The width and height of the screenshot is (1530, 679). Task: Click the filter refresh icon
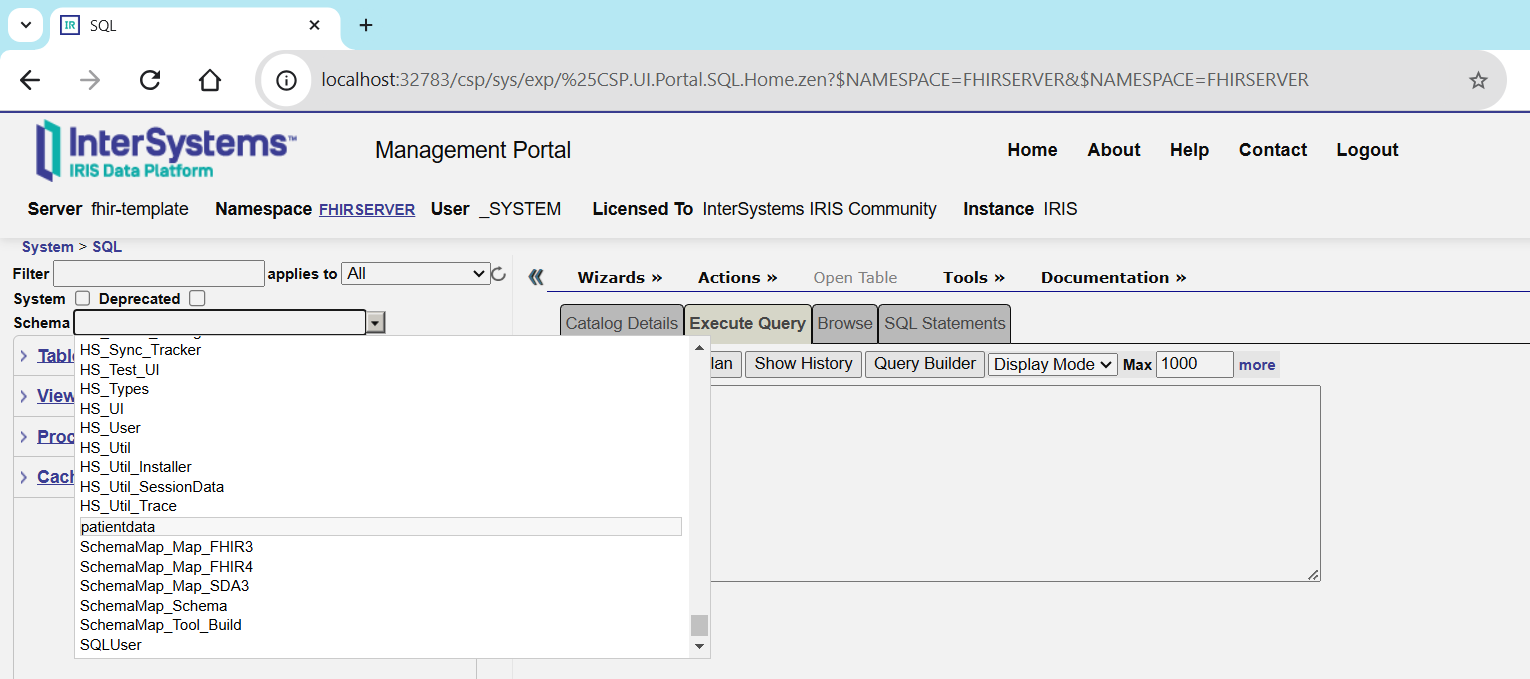[498, 274]
